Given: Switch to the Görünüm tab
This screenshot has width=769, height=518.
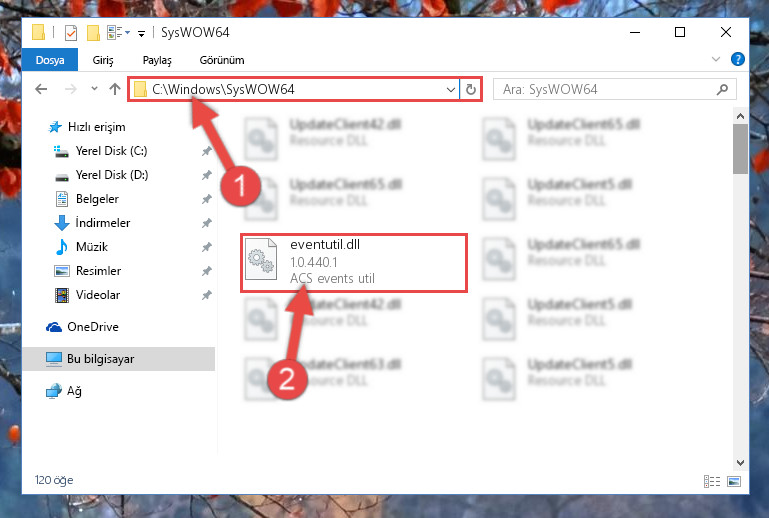Looking at the screenshot, I should pyautogui.click(x=222, y=60).
